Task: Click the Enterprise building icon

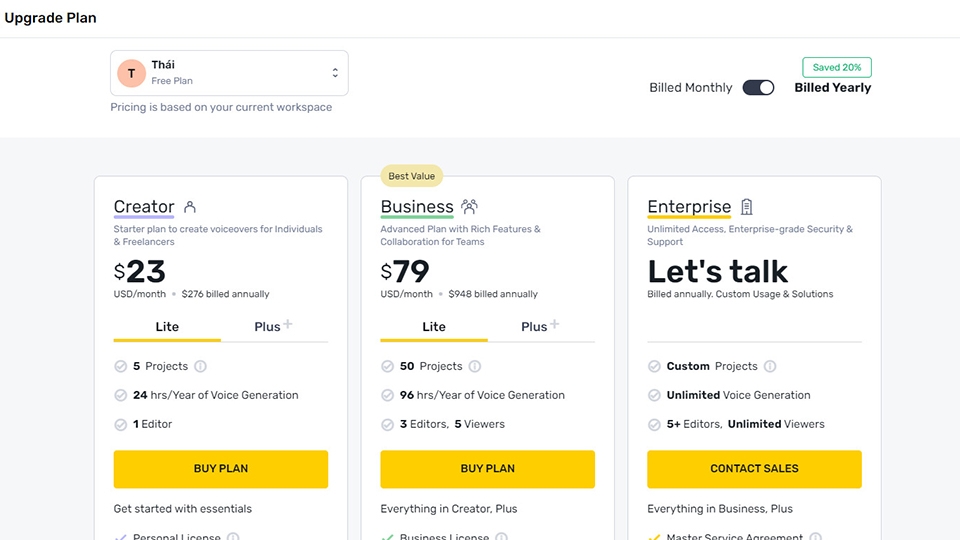Action: [x=746, y=207]
